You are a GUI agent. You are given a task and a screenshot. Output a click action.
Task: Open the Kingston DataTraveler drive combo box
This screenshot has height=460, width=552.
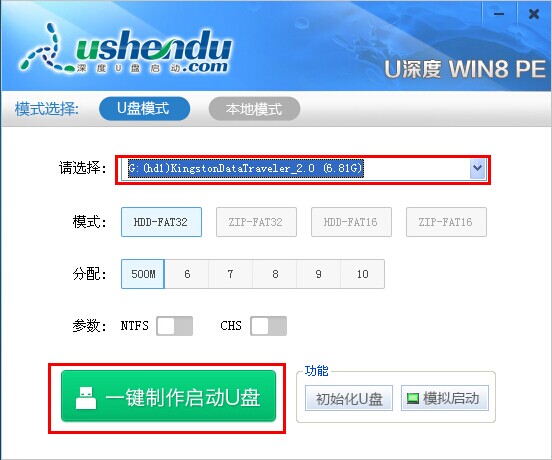(303, 169)
